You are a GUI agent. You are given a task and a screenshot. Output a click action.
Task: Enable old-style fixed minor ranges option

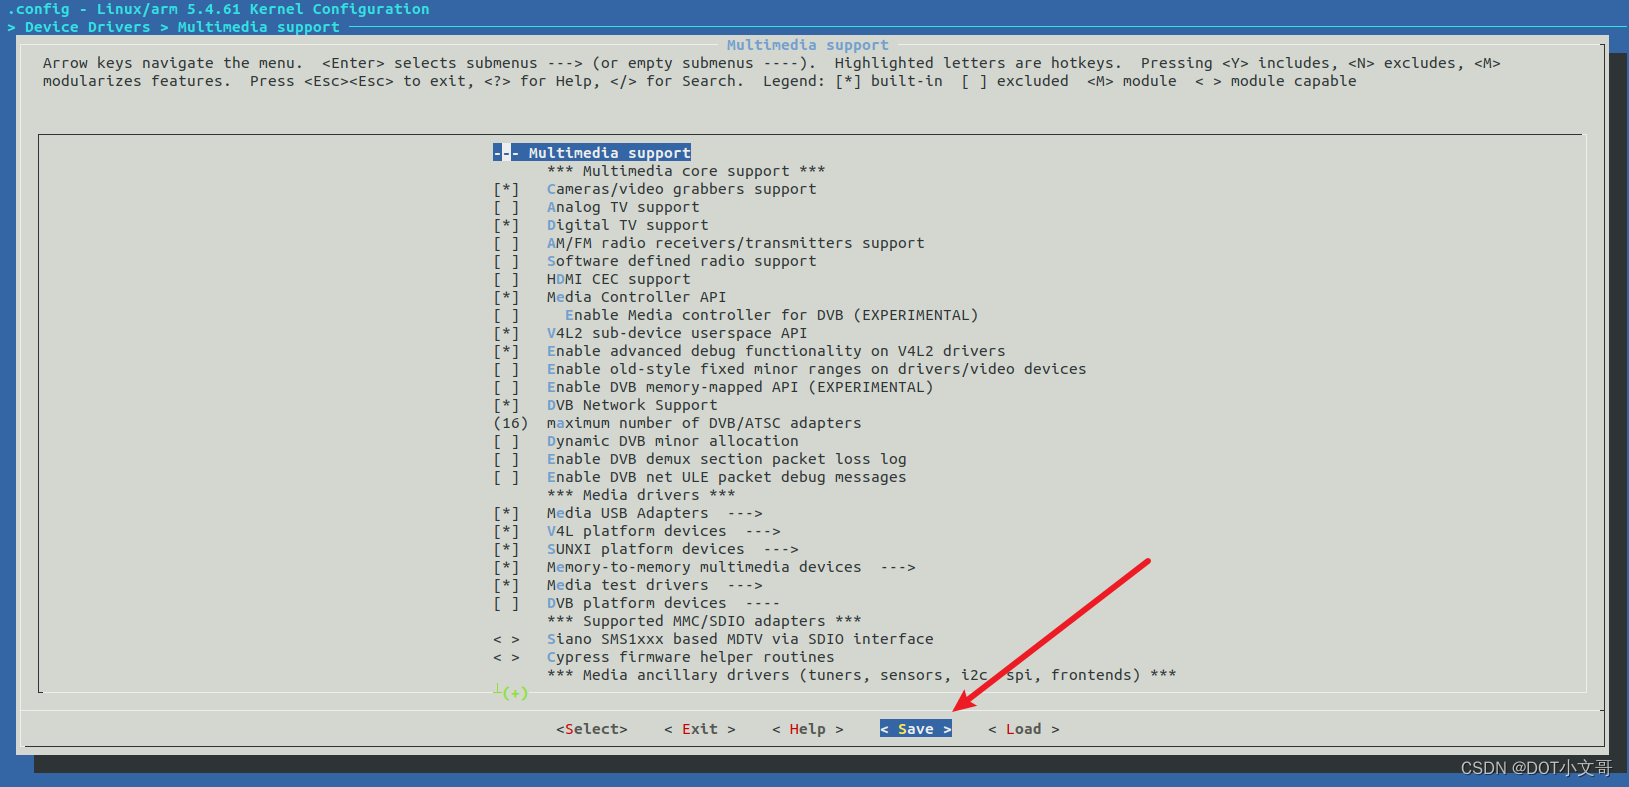coord(506,369)
